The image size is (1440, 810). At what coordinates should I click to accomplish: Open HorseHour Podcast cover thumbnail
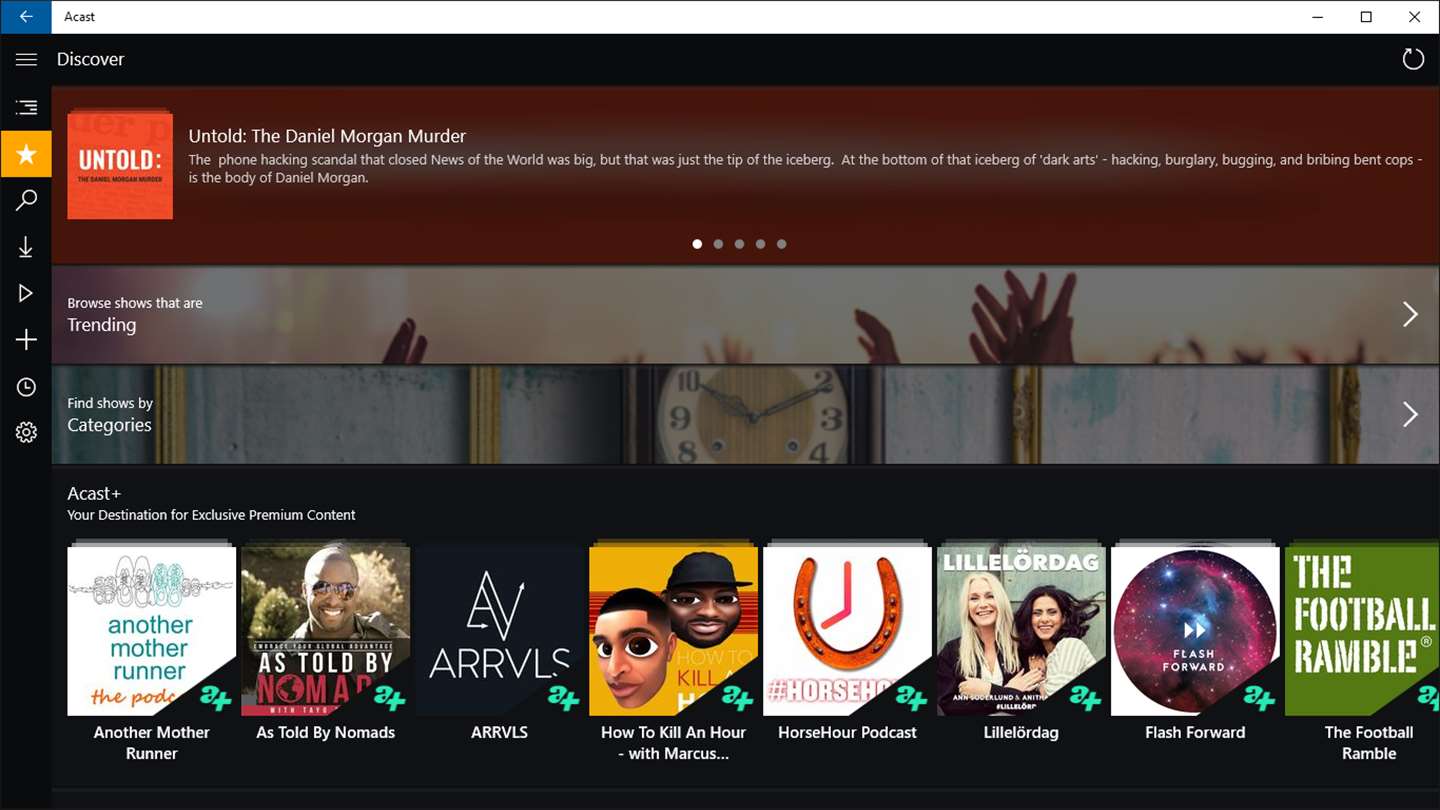coord(848,630)
